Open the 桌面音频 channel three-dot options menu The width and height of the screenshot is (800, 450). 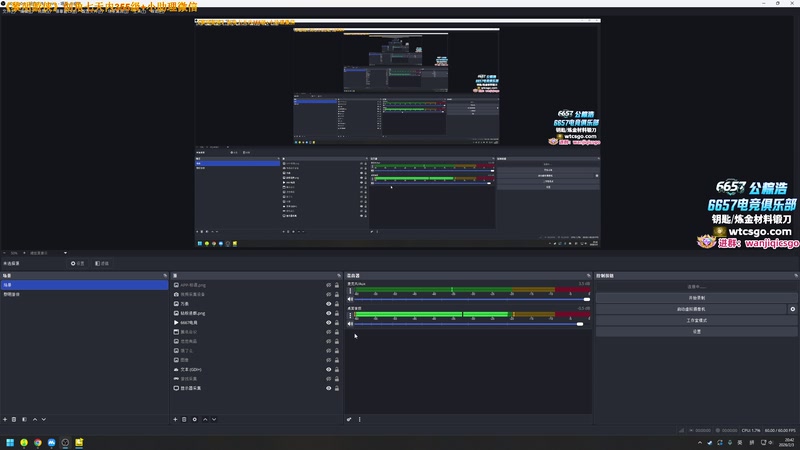(350, 315)
